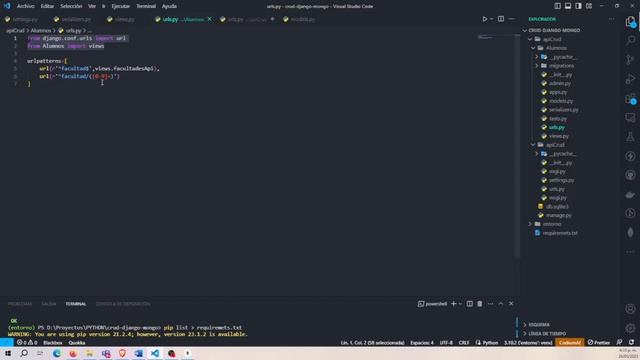Open the CONSOLA DE DEPURACIÓN tab
Image resolution: width=640 pixels, height=360 pixels.
point(123,304)
